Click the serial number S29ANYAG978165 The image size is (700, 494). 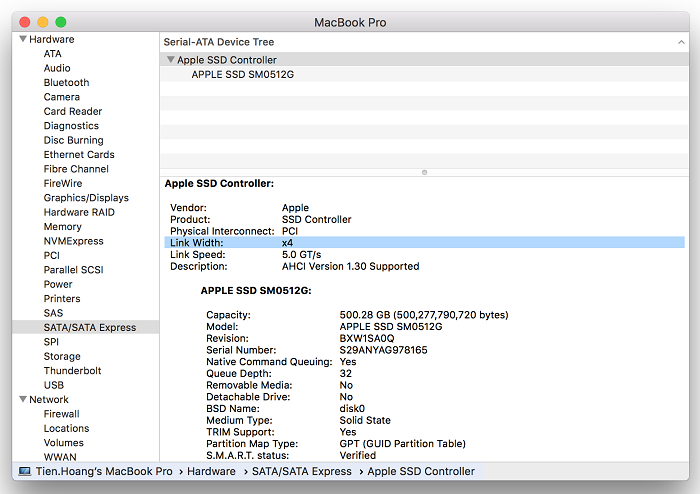[x=383, y=350]
